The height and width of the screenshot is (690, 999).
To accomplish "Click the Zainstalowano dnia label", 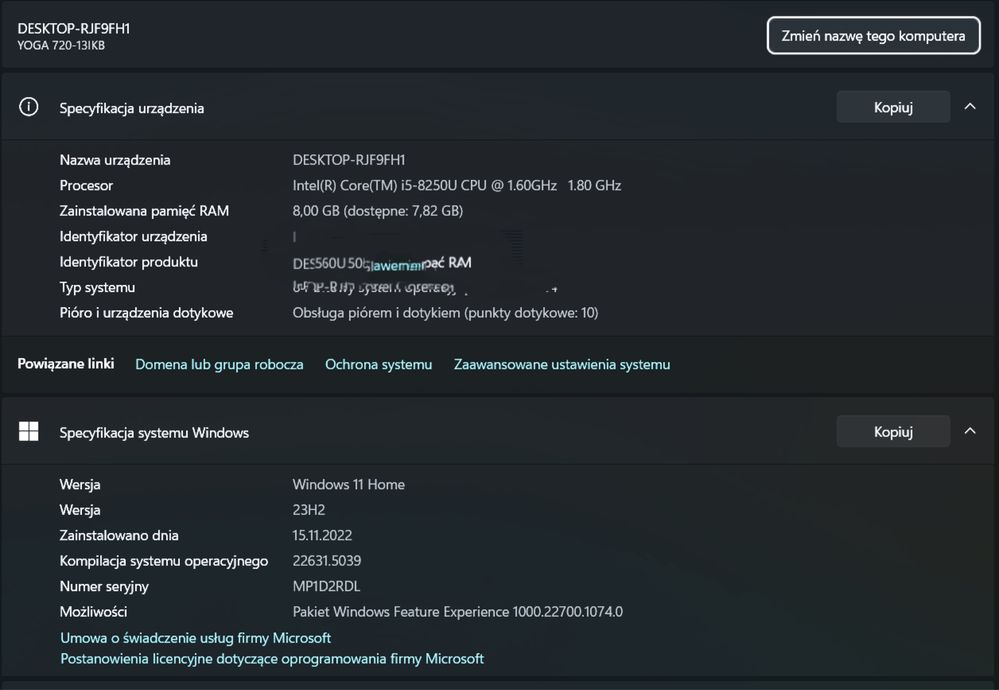I will click(x=119, y=535).
